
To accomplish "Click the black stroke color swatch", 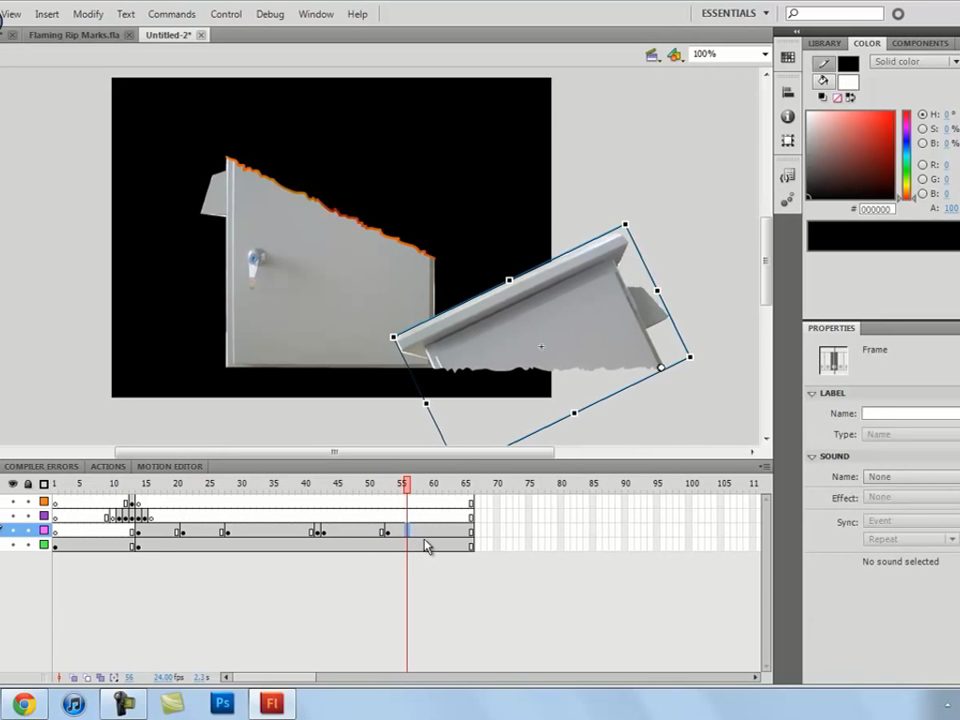I will pyautogui.click(x=848, y=63).
